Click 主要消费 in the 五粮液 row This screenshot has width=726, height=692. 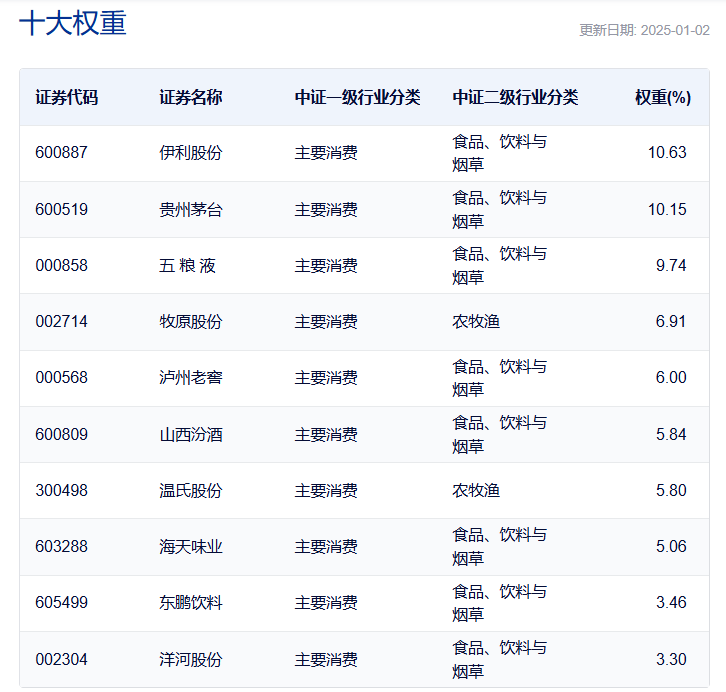tap(326, 265)
